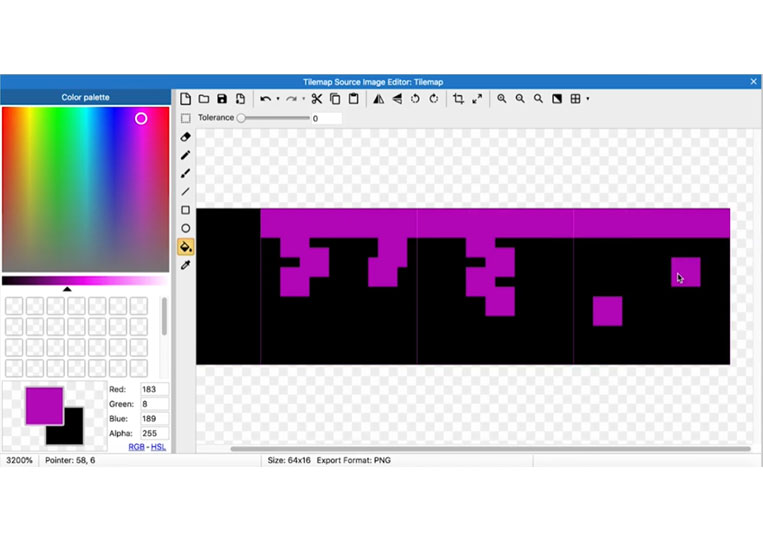763x541 pixels.
Task: Click the Blue value field
Action: 154,418
